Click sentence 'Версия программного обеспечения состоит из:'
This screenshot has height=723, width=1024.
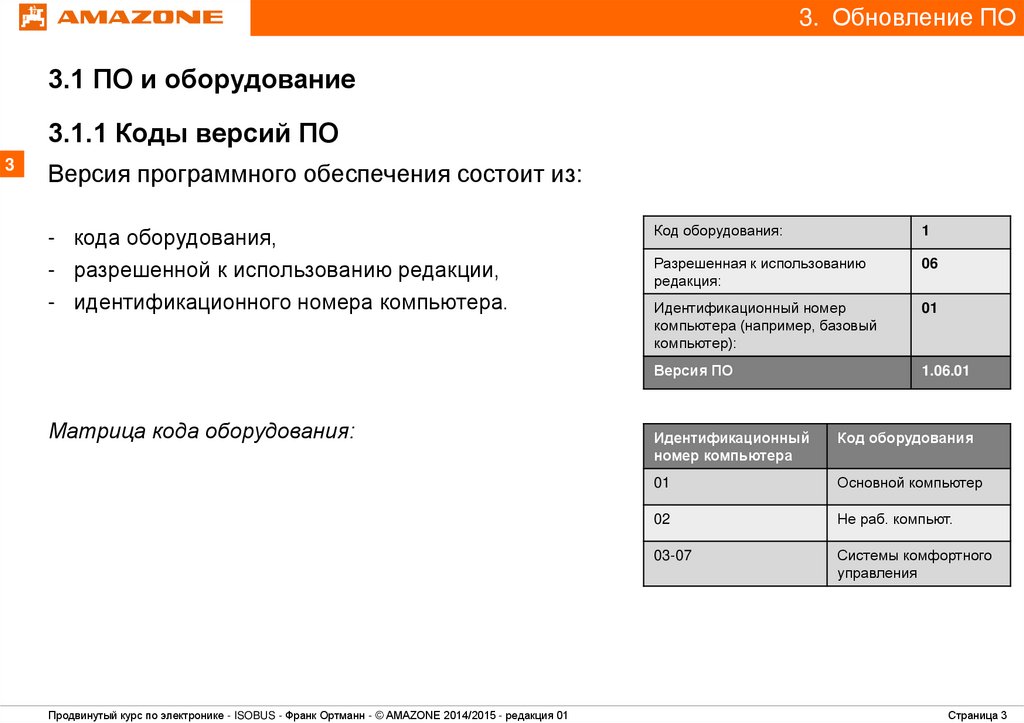[x=315, y=174]
